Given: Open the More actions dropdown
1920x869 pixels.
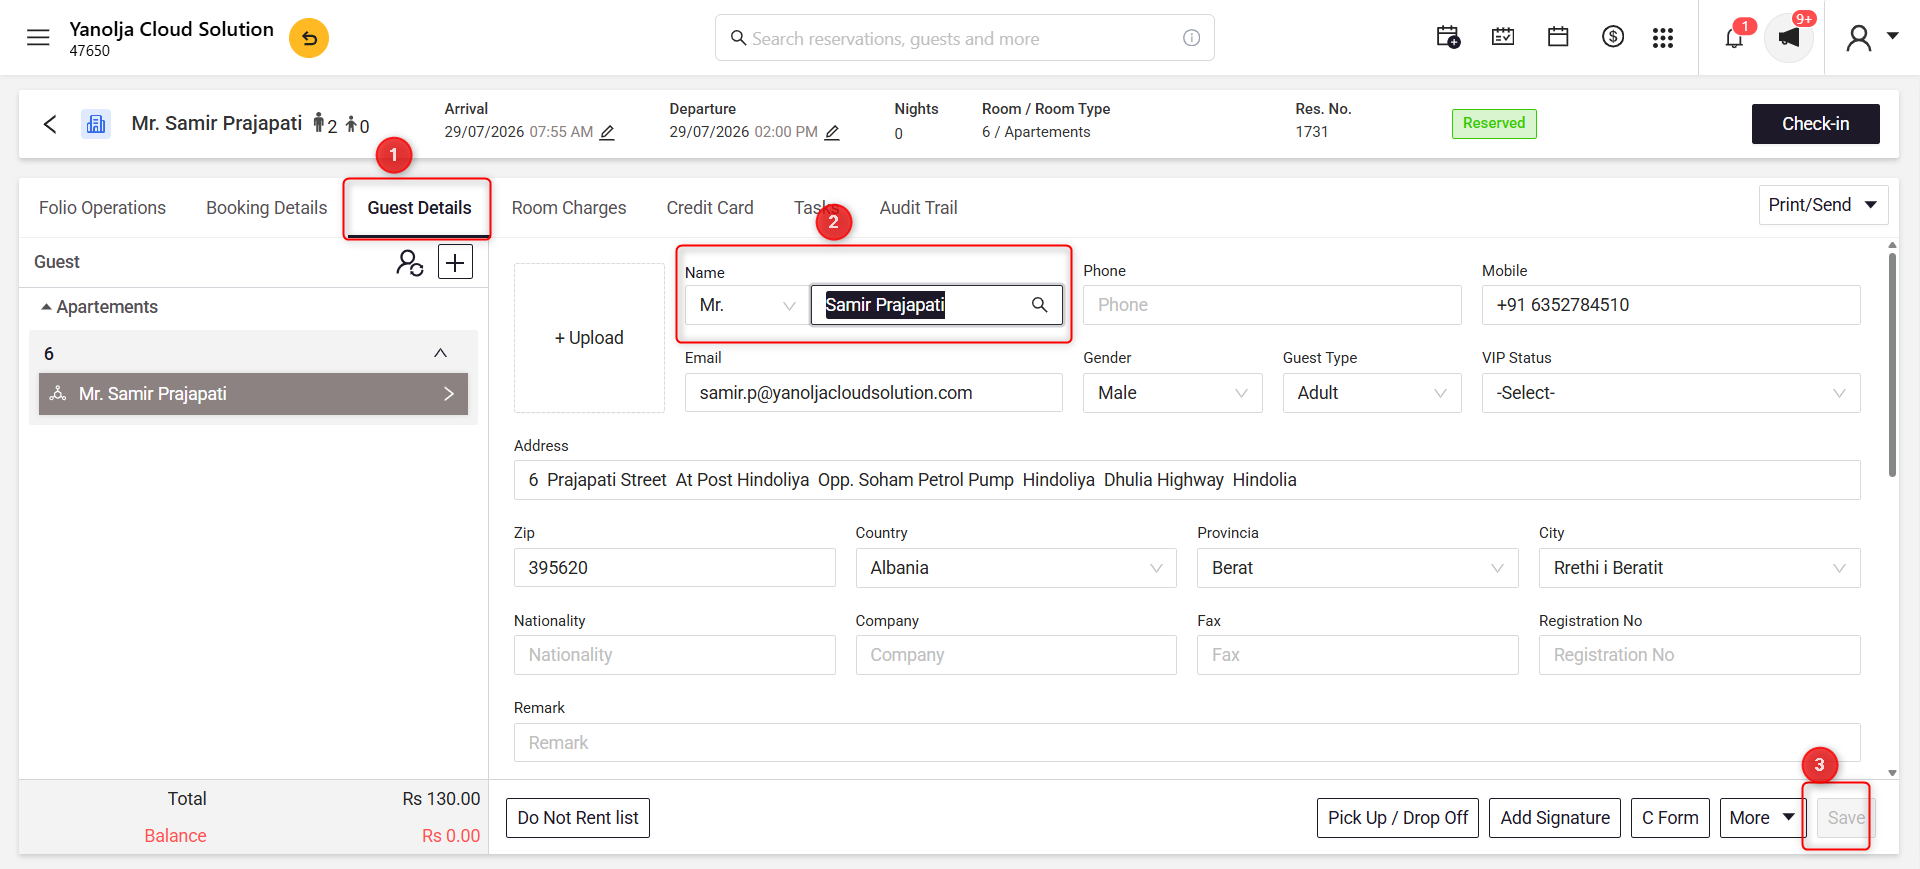Looking at the screenshot, I should tap(1763, 818).
